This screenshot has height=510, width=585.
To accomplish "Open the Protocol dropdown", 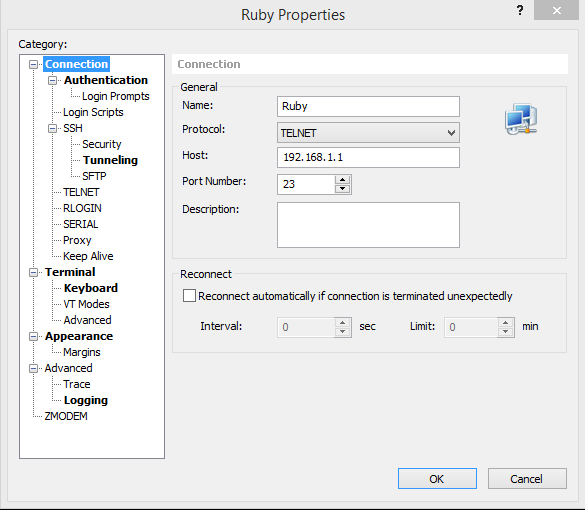I will pos(368,133).
